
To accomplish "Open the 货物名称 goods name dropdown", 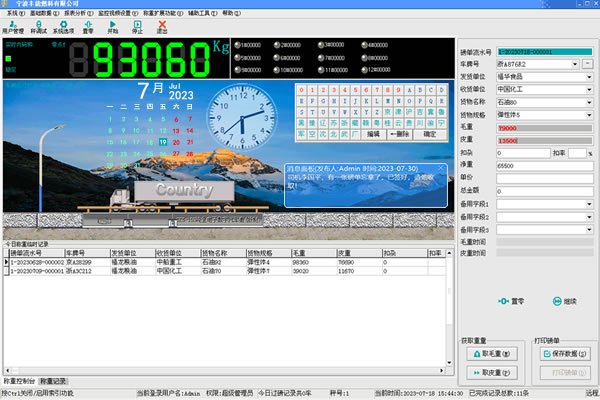I will [589, 103].
